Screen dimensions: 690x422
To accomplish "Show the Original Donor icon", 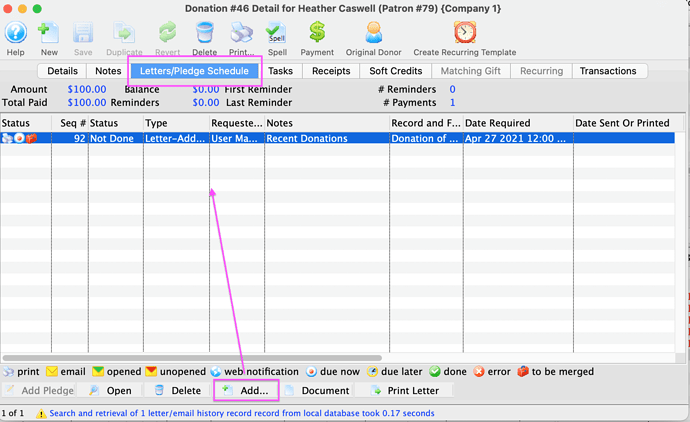I will 374,33.
